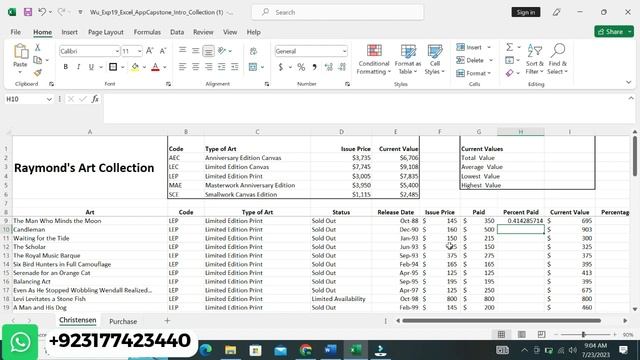Open Format as Table dropdown

pos(408,60)
